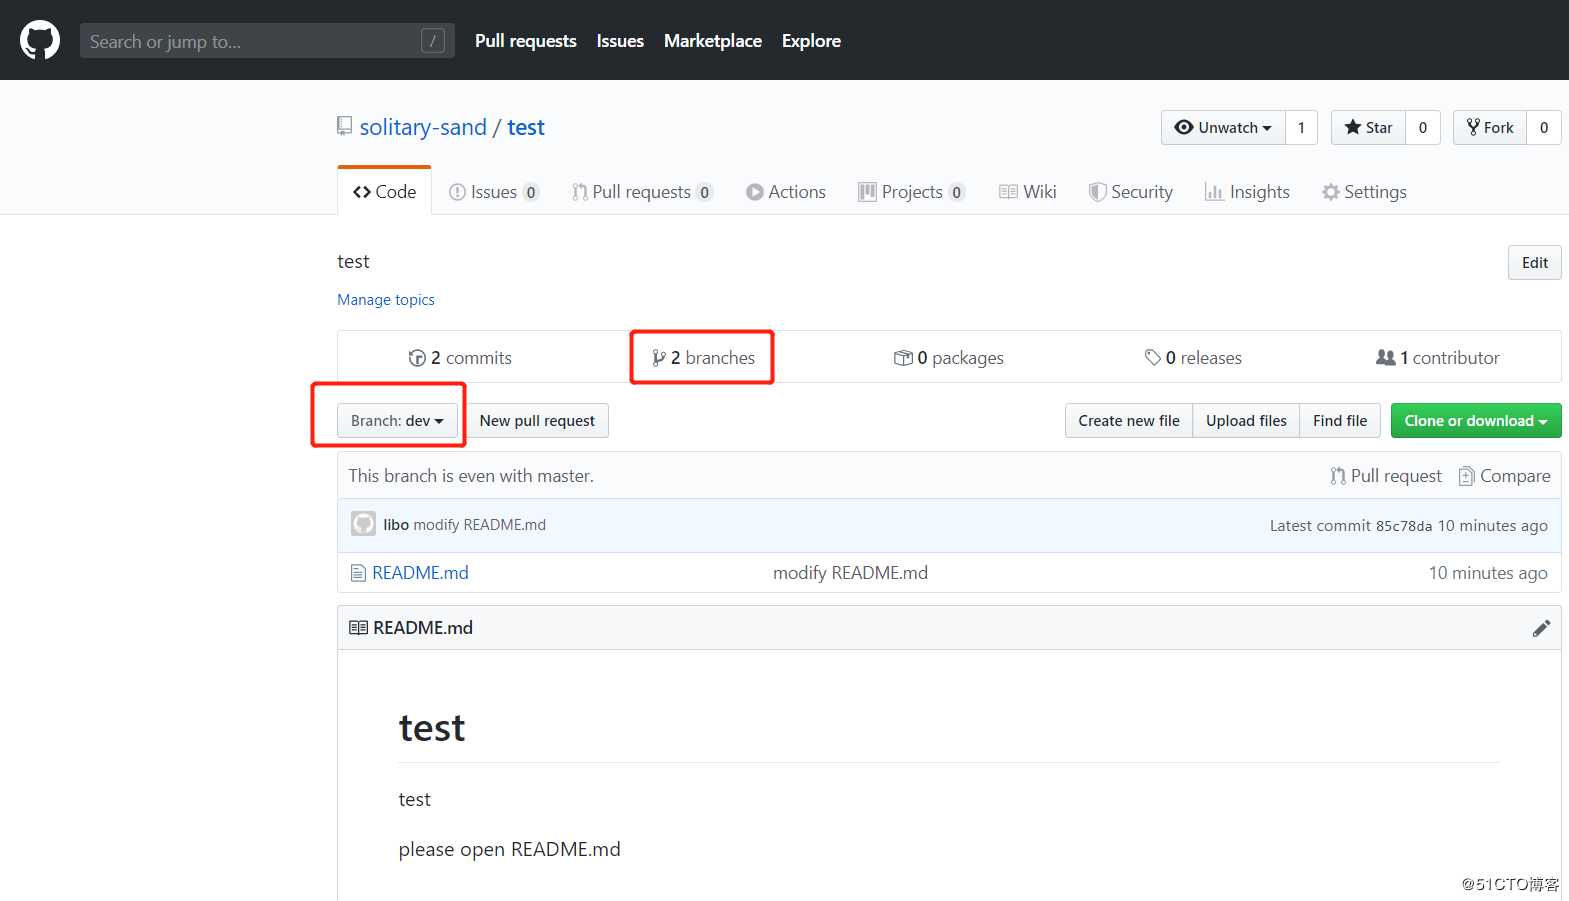Open README.md in the file list

[420, 573]
